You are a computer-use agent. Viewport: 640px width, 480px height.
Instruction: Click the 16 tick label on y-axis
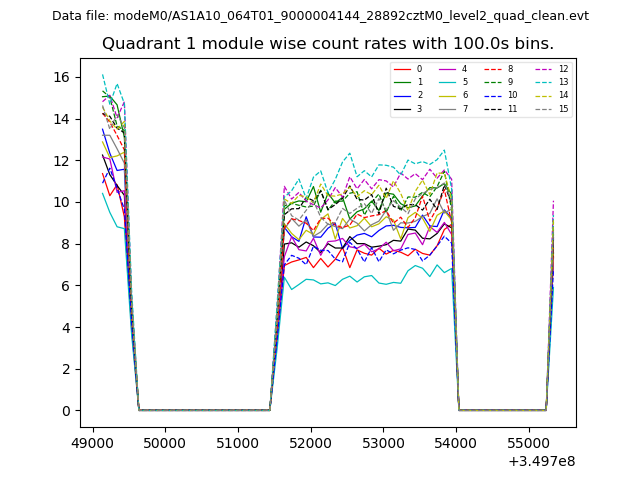tap(61, 77)
